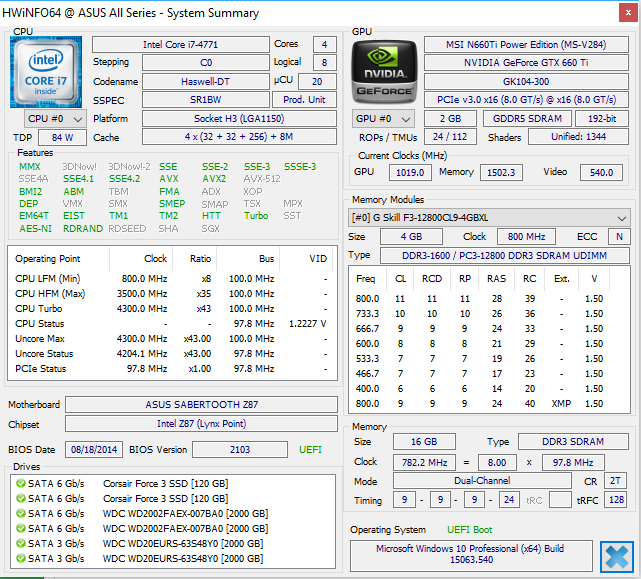This screenshot has height=579, width=641.
Task: Click the CPU Turbo operating point row
Action: click(172, 309)
